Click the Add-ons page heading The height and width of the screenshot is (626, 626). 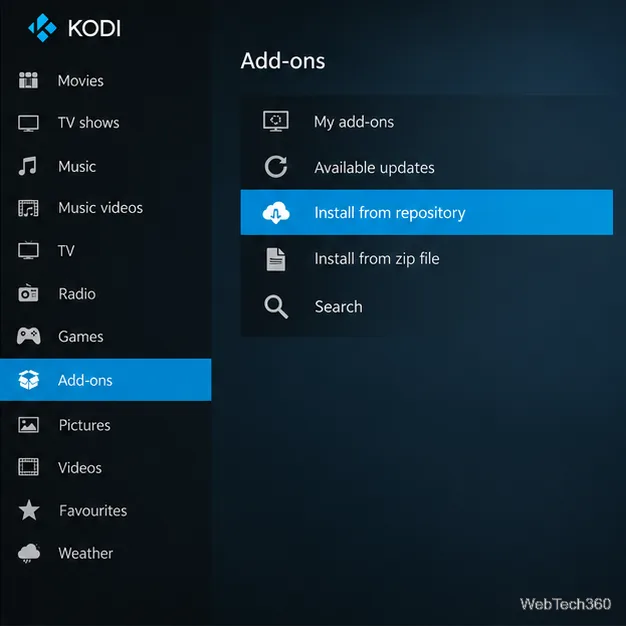point(283,61)
